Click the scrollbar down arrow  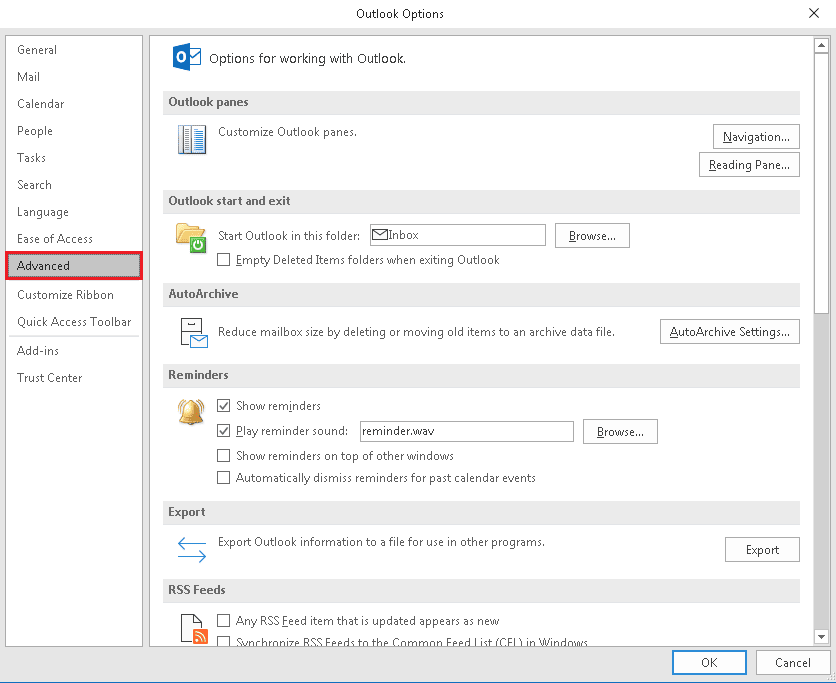point(821,636)
